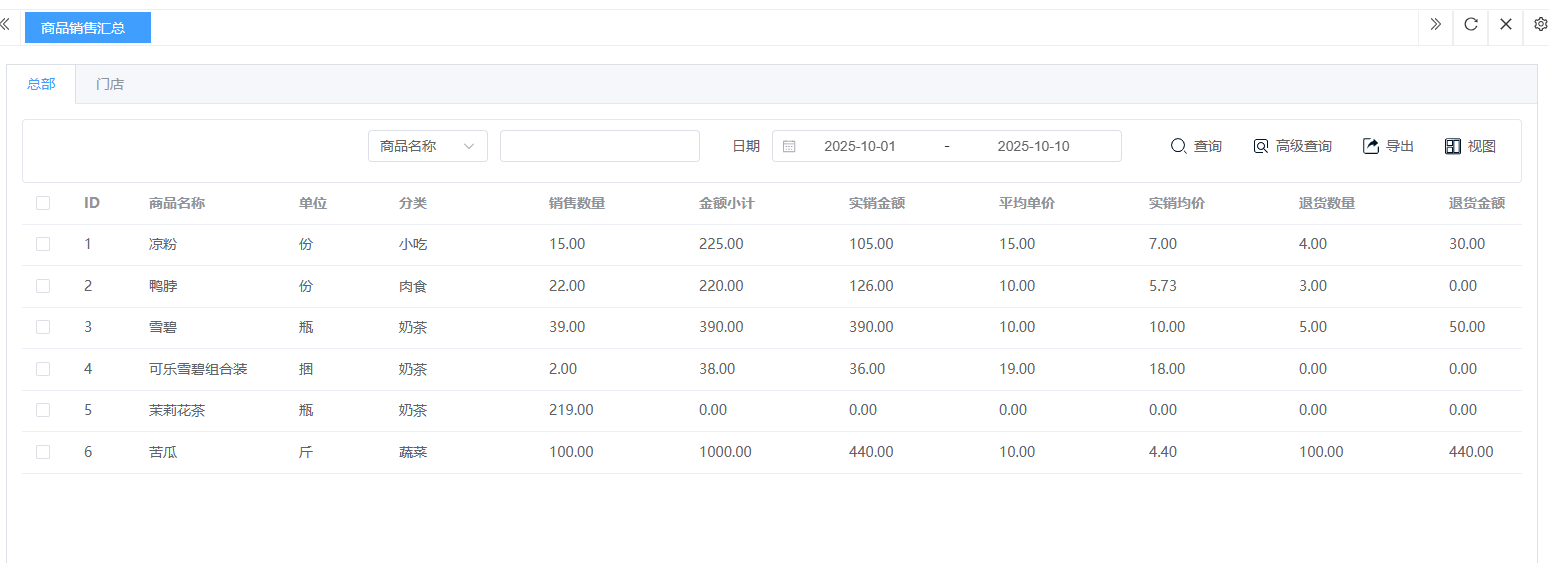This screenshot has height=563, width=1549.
Task: Open the start date 2025-10-01 picker
Action: point(859,146)
